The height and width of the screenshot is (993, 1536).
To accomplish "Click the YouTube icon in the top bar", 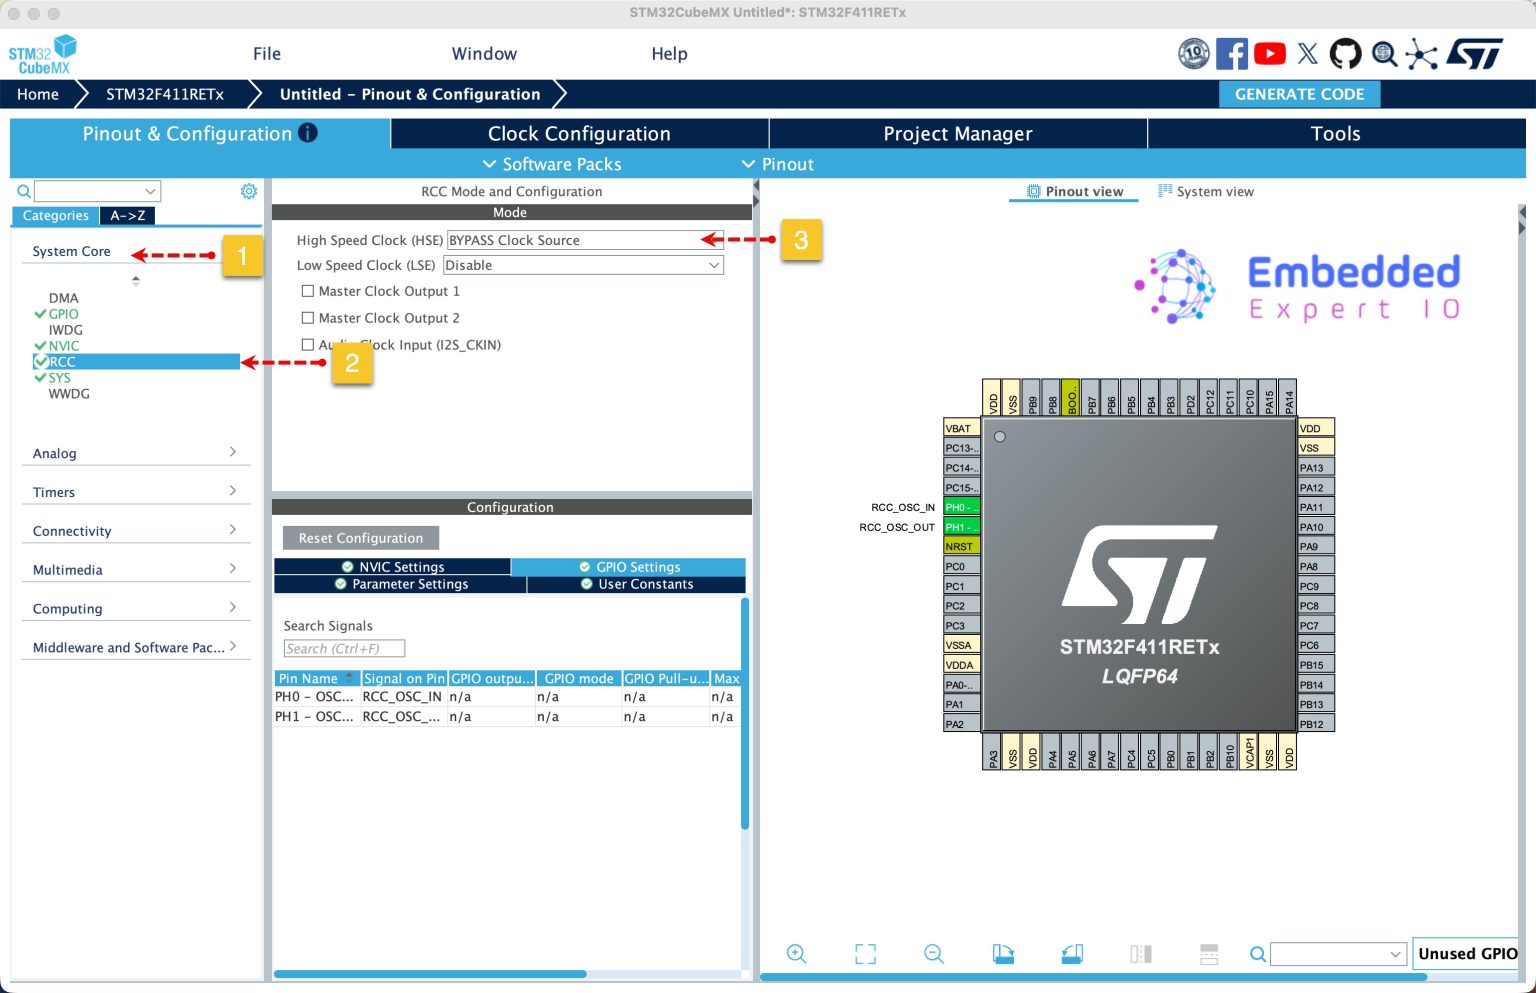I will click(x=1270, y=53).
